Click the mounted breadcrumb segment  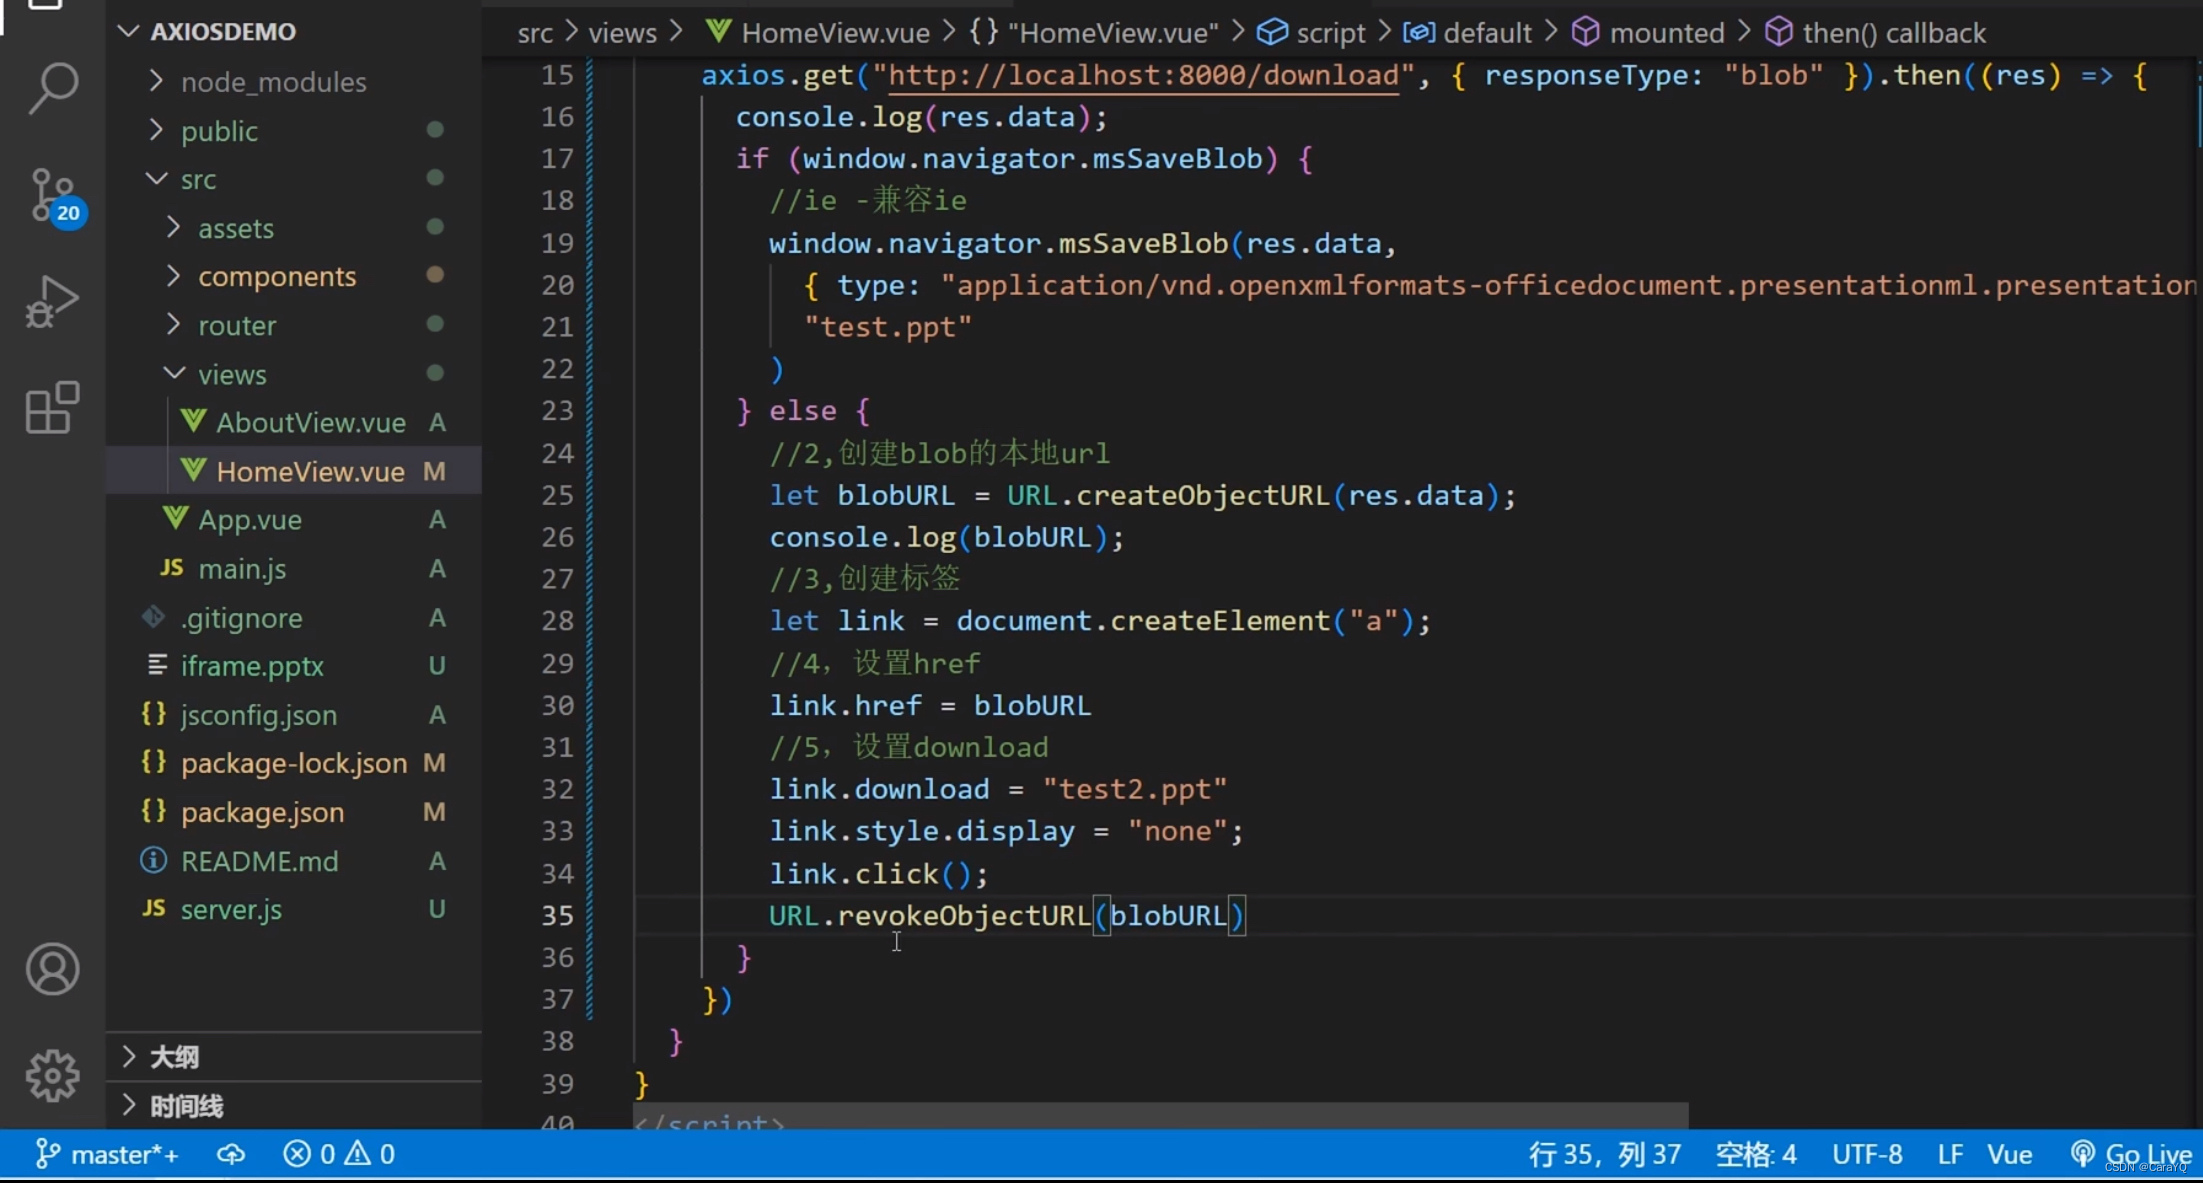[x=1648, y=33]
